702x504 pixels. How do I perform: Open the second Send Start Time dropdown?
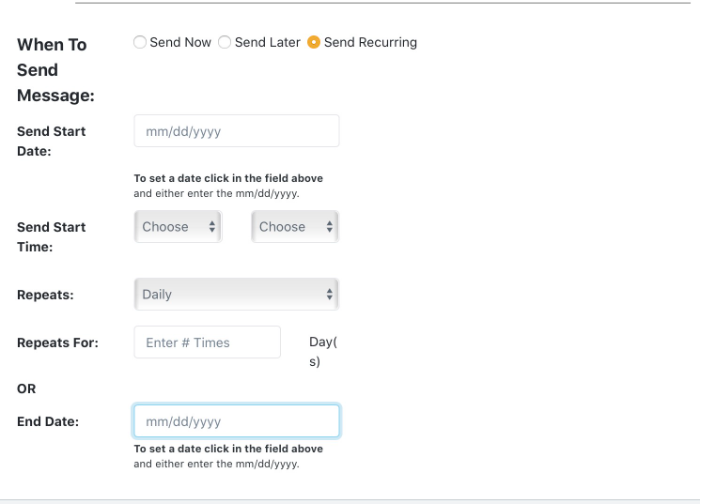295,226
